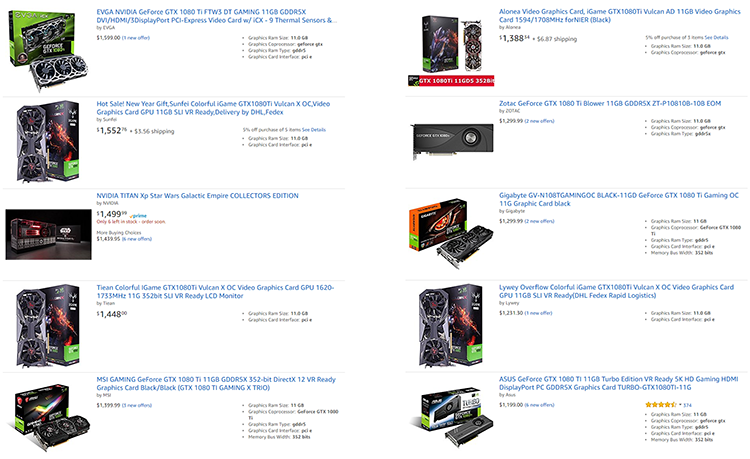Open the EVGA GTX 1080 Ti FTW3 product image
Viewport: 750px width, 459px height.
click(48, 50)
